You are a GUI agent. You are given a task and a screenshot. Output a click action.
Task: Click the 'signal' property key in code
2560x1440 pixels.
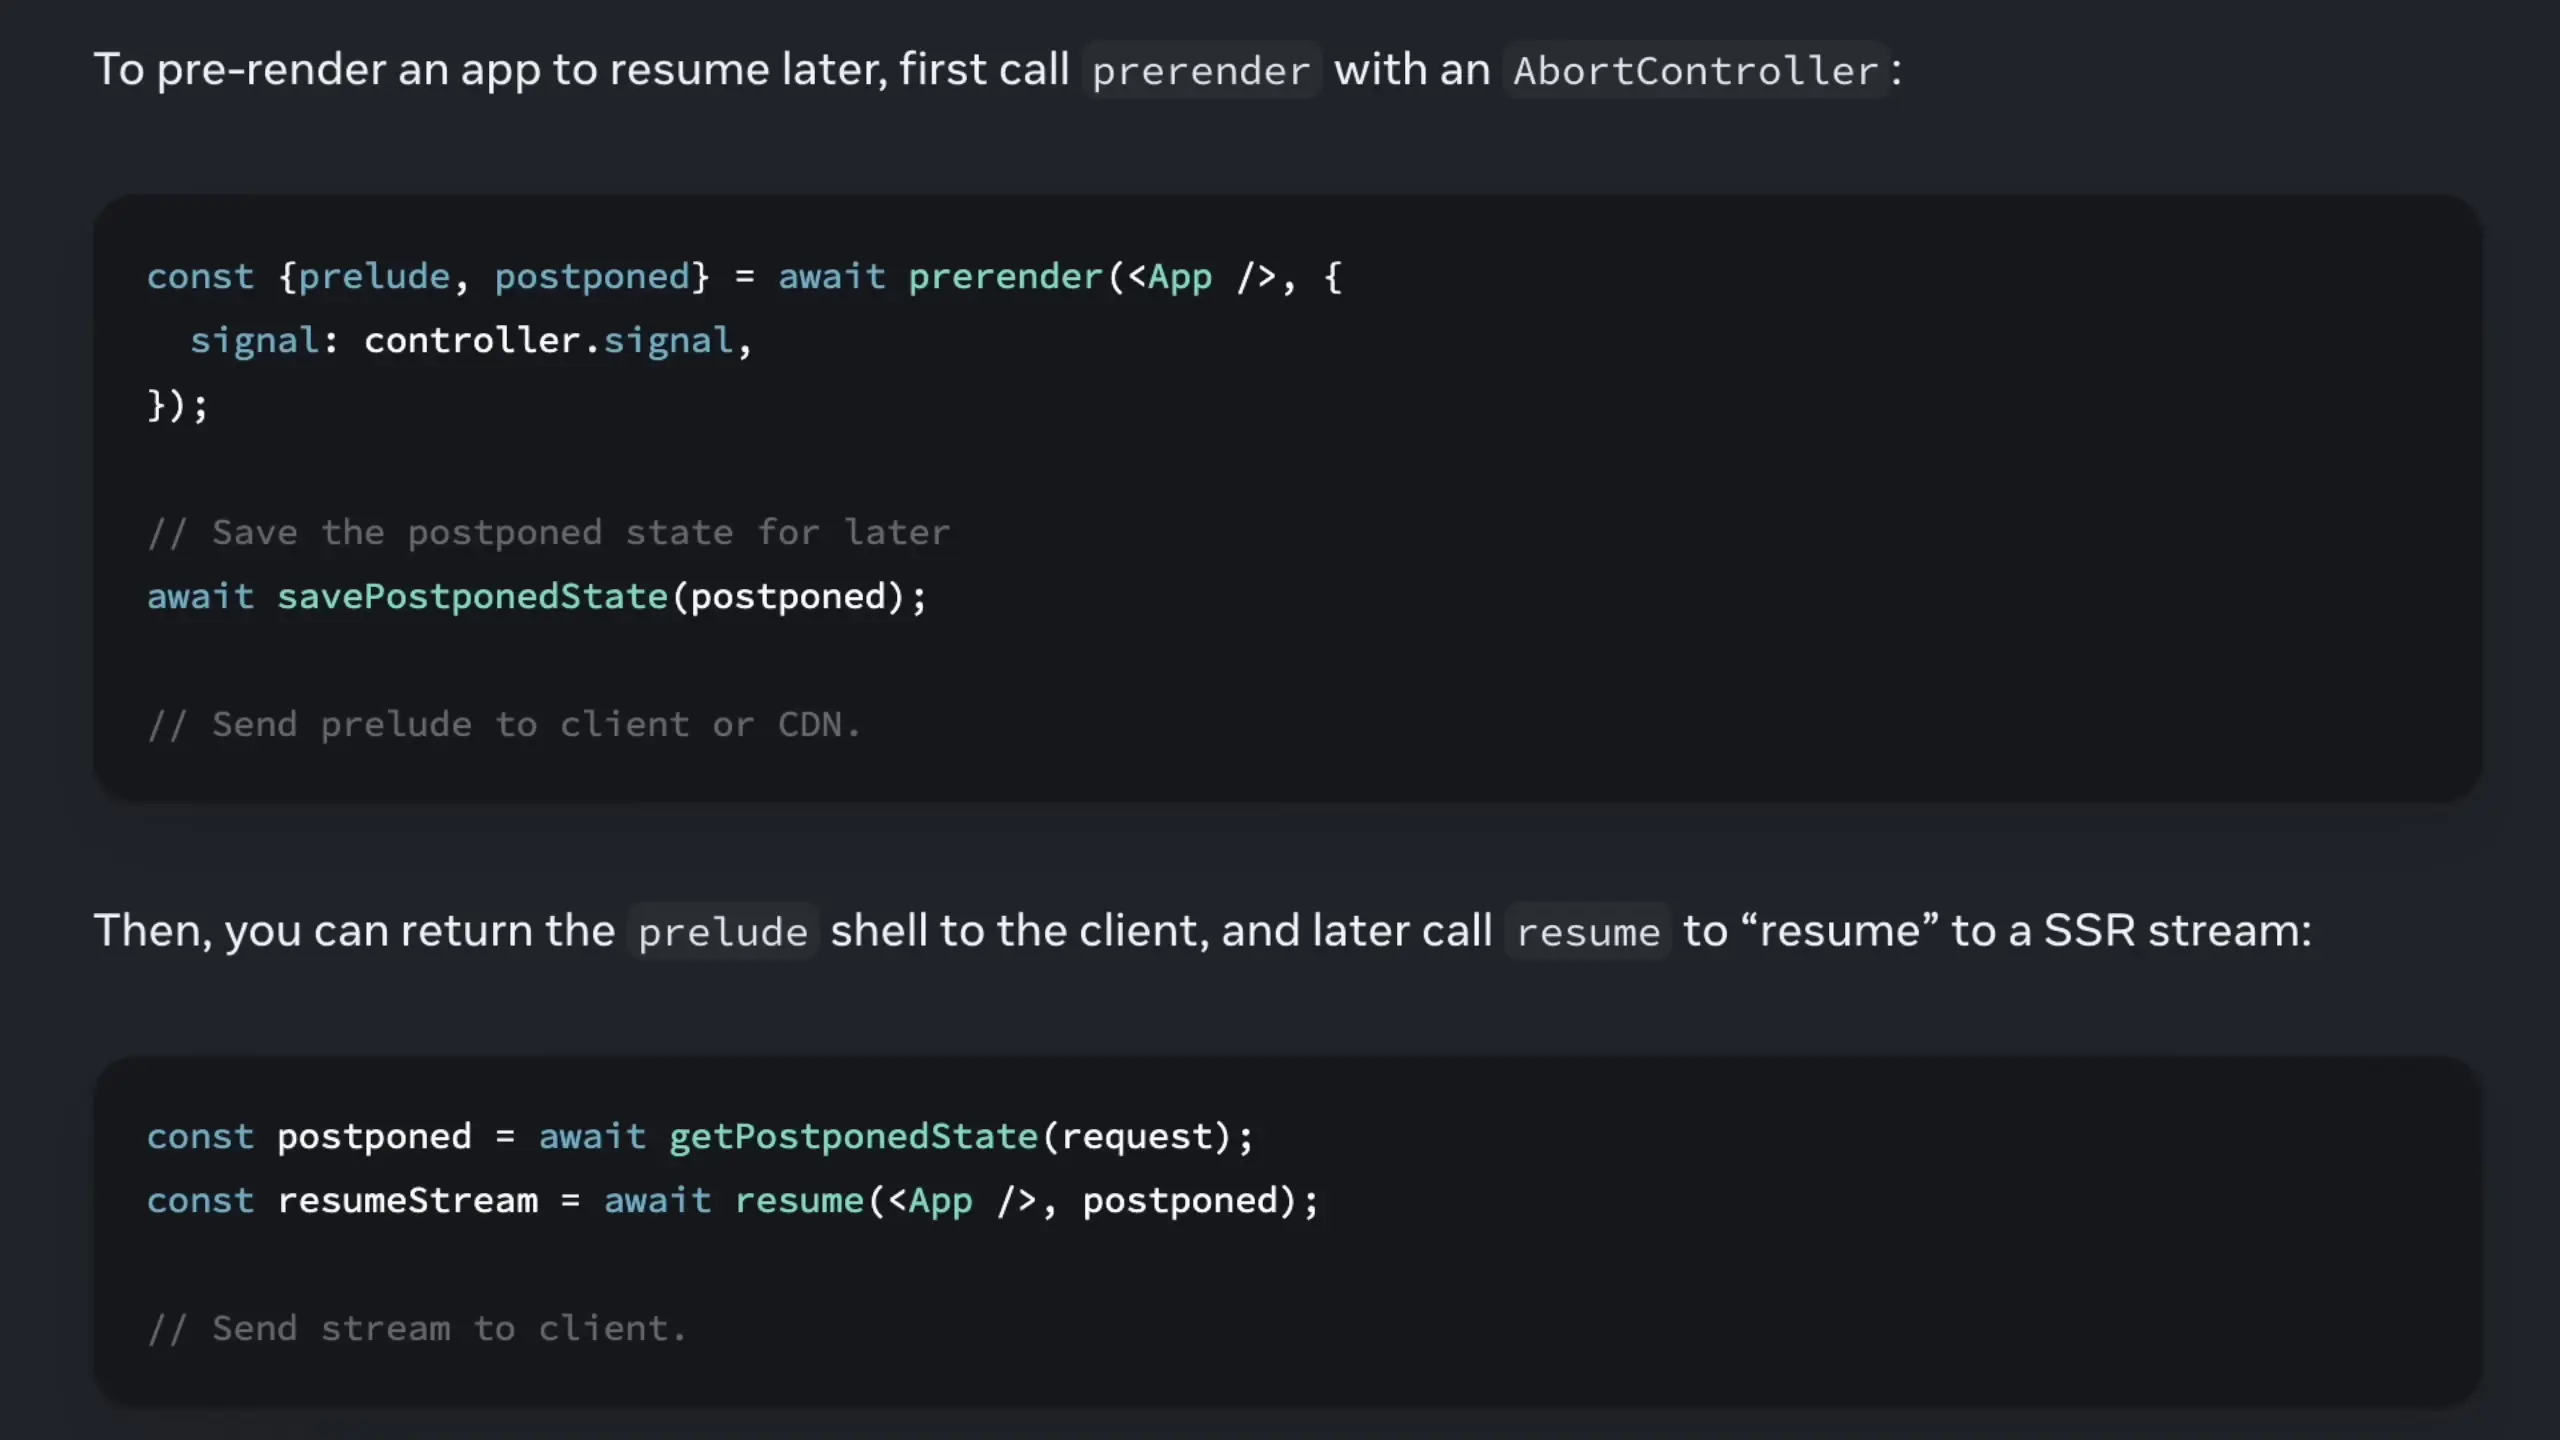pyautogui.click(x=254, y=341)
